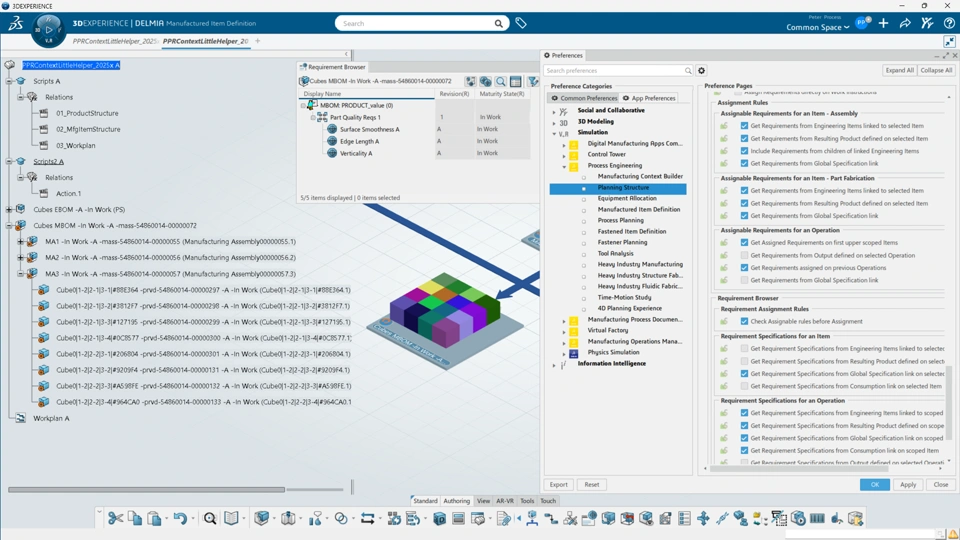
Task: Select the App Preferences tab
Action: click(x=649, y=98)
